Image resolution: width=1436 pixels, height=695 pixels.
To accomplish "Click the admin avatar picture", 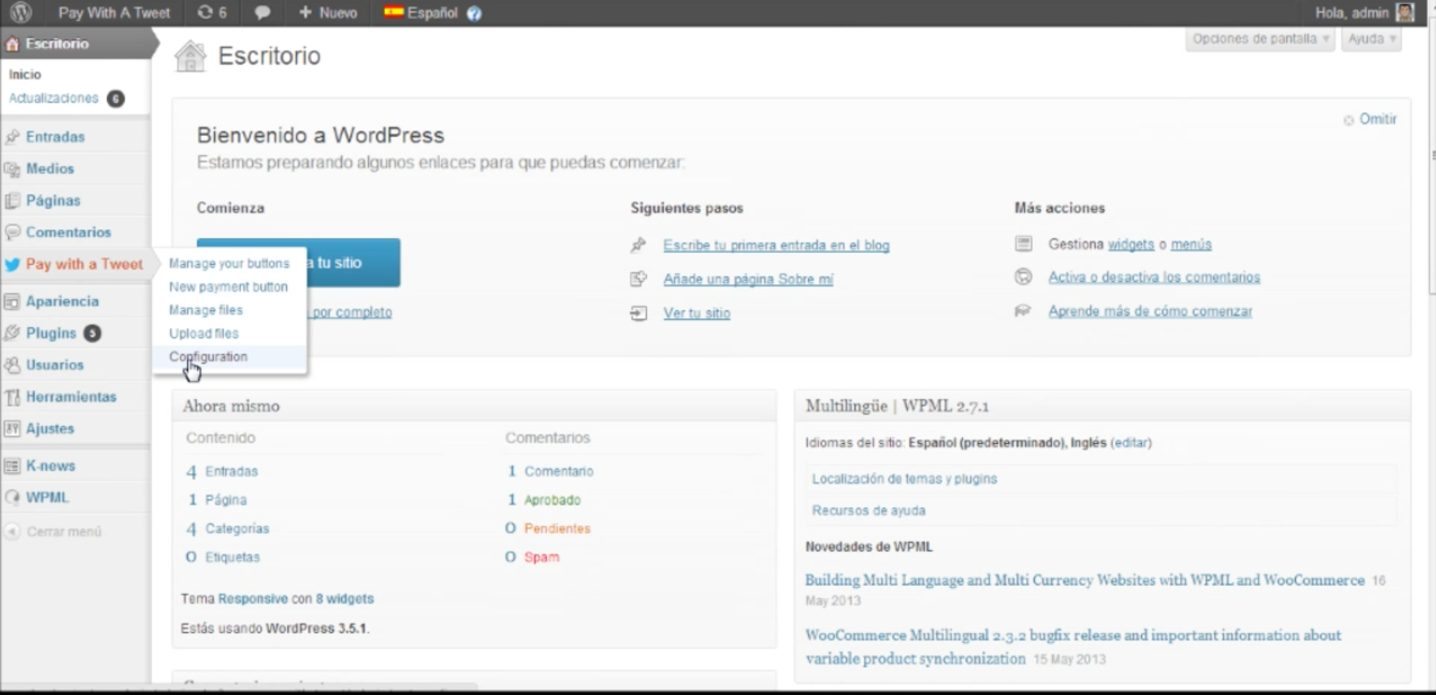I will pyautogui.click(x=1406, y=13).
